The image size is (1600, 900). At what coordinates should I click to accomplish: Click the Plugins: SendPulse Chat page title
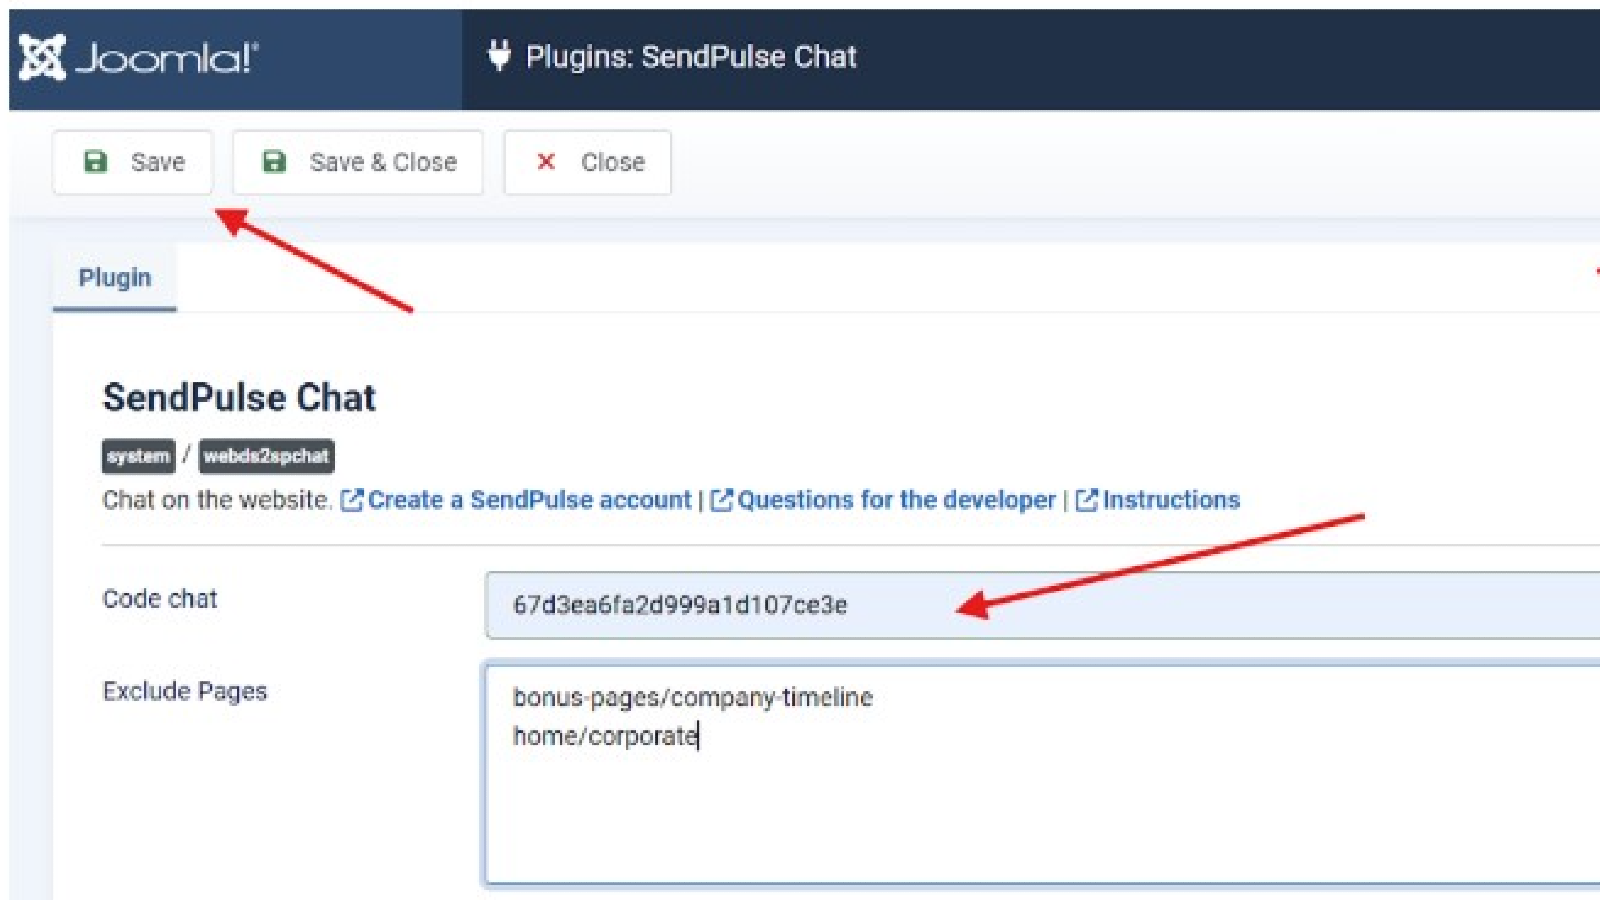[x=691, y=57]
